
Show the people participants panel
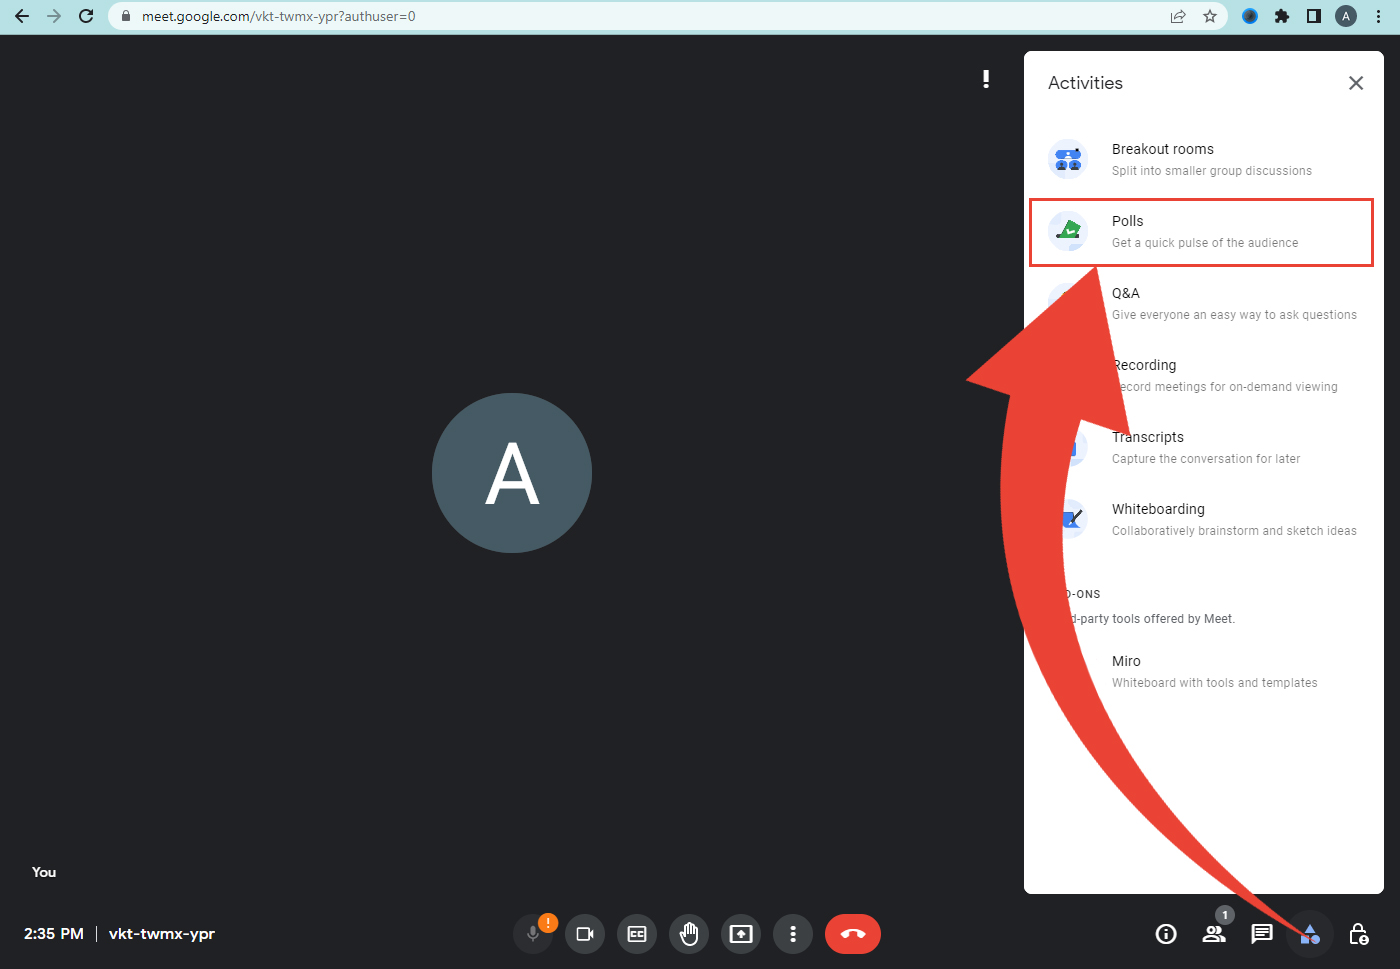(x=1214, y=934)
